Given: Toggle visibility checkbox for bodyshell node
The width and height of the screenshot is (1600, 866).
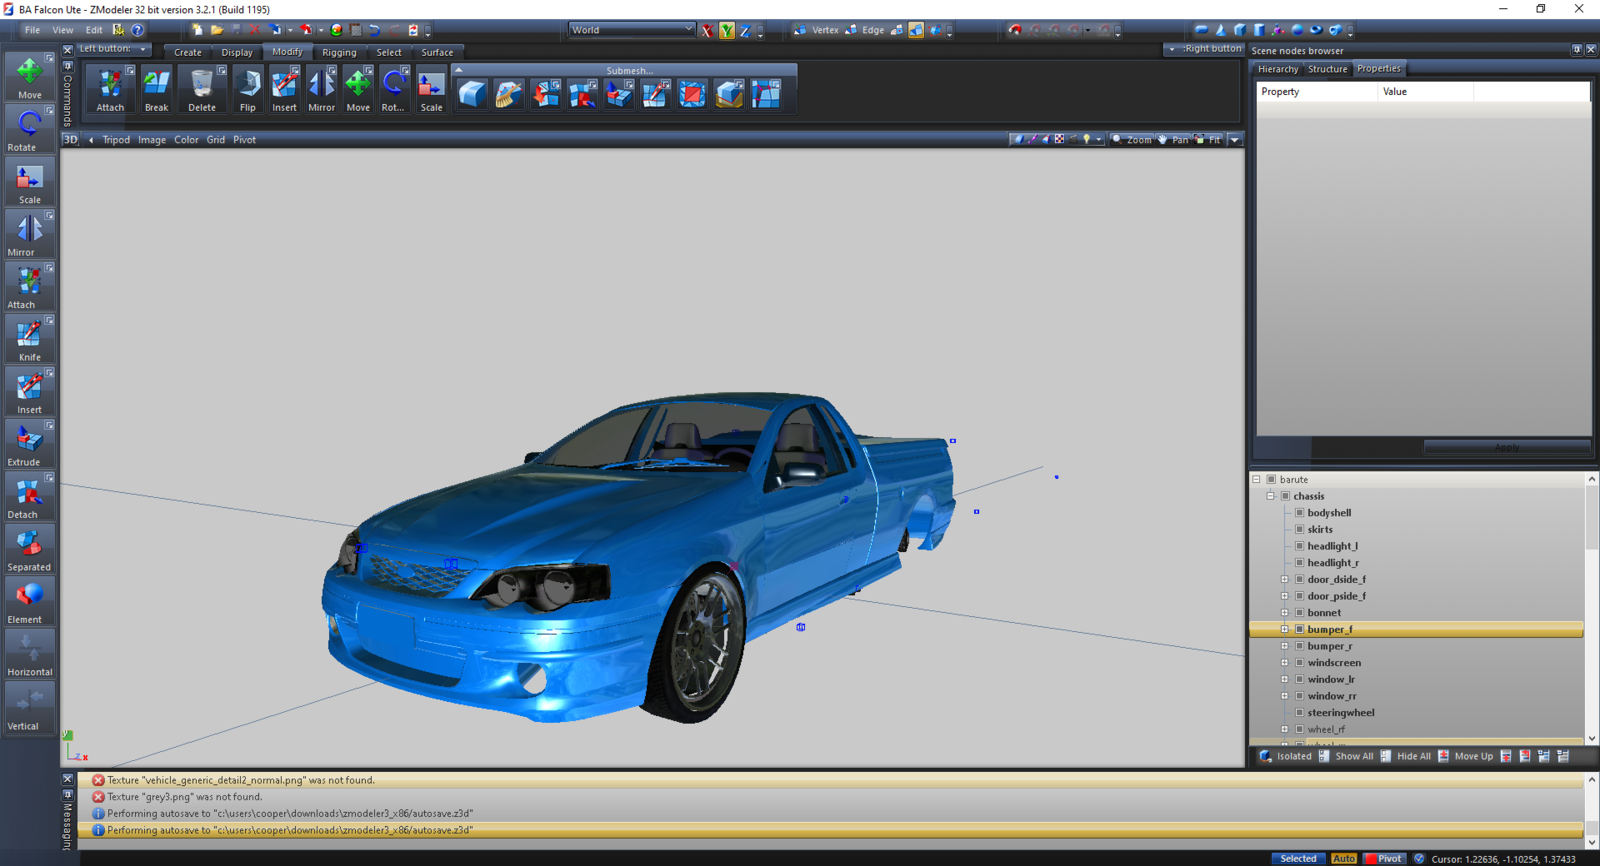Looking at the screenshot, I should point(1300,513).
